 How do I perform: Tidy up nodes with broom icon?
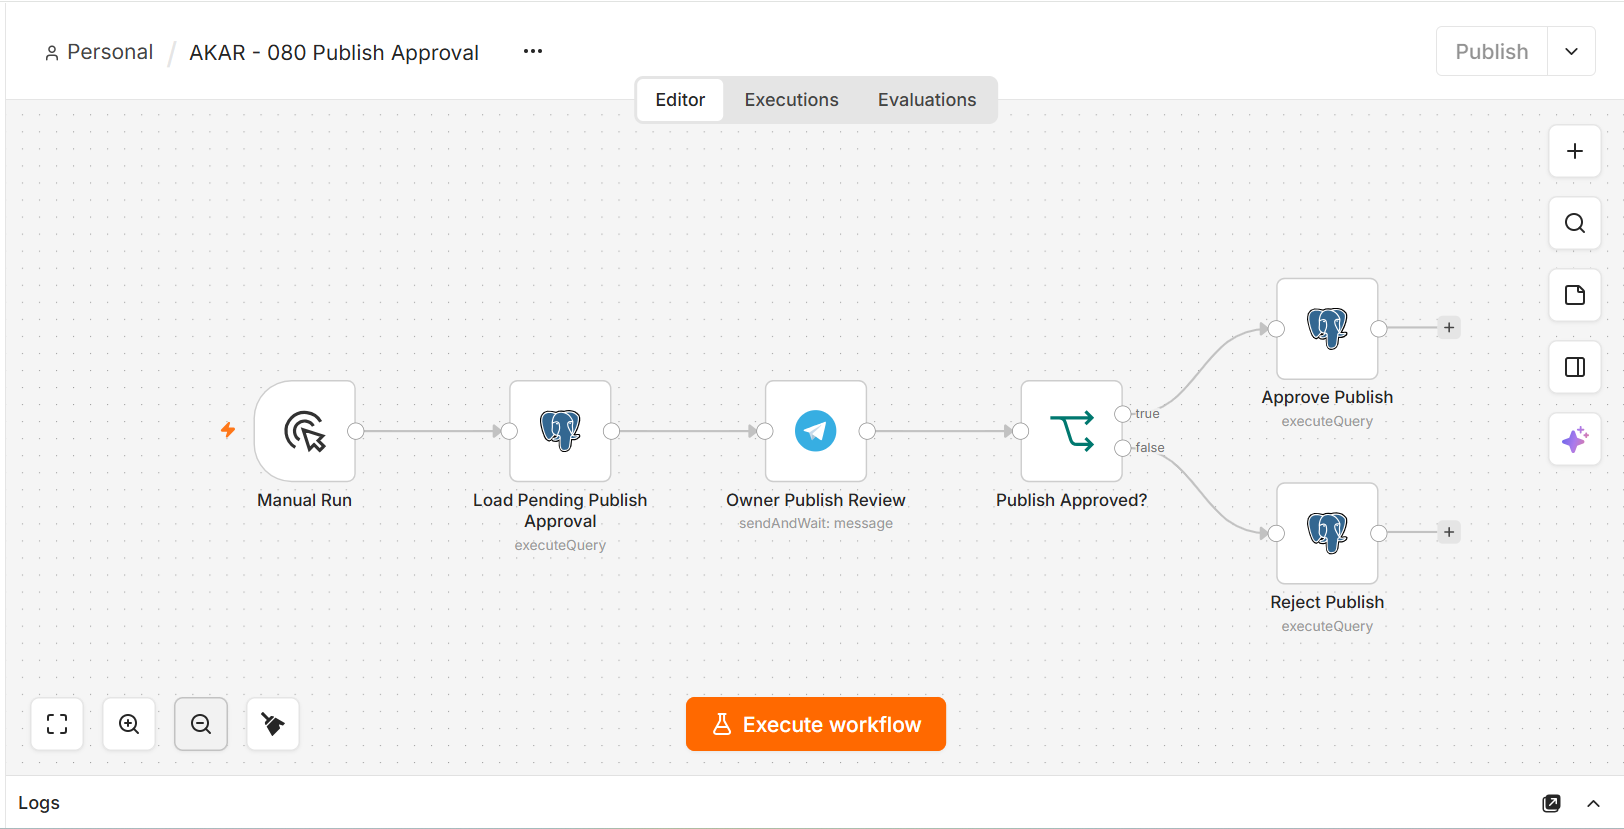273,724
